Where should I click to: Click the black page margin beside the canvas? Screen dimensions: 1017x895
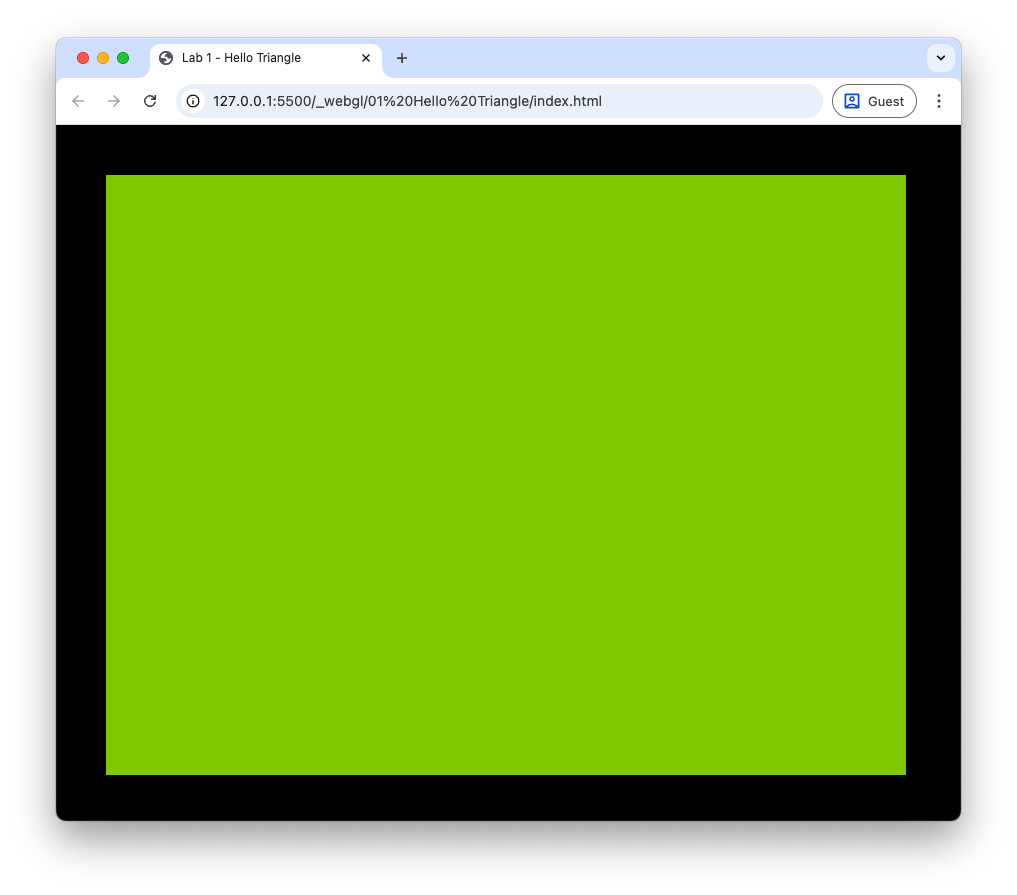click(81, 475)
